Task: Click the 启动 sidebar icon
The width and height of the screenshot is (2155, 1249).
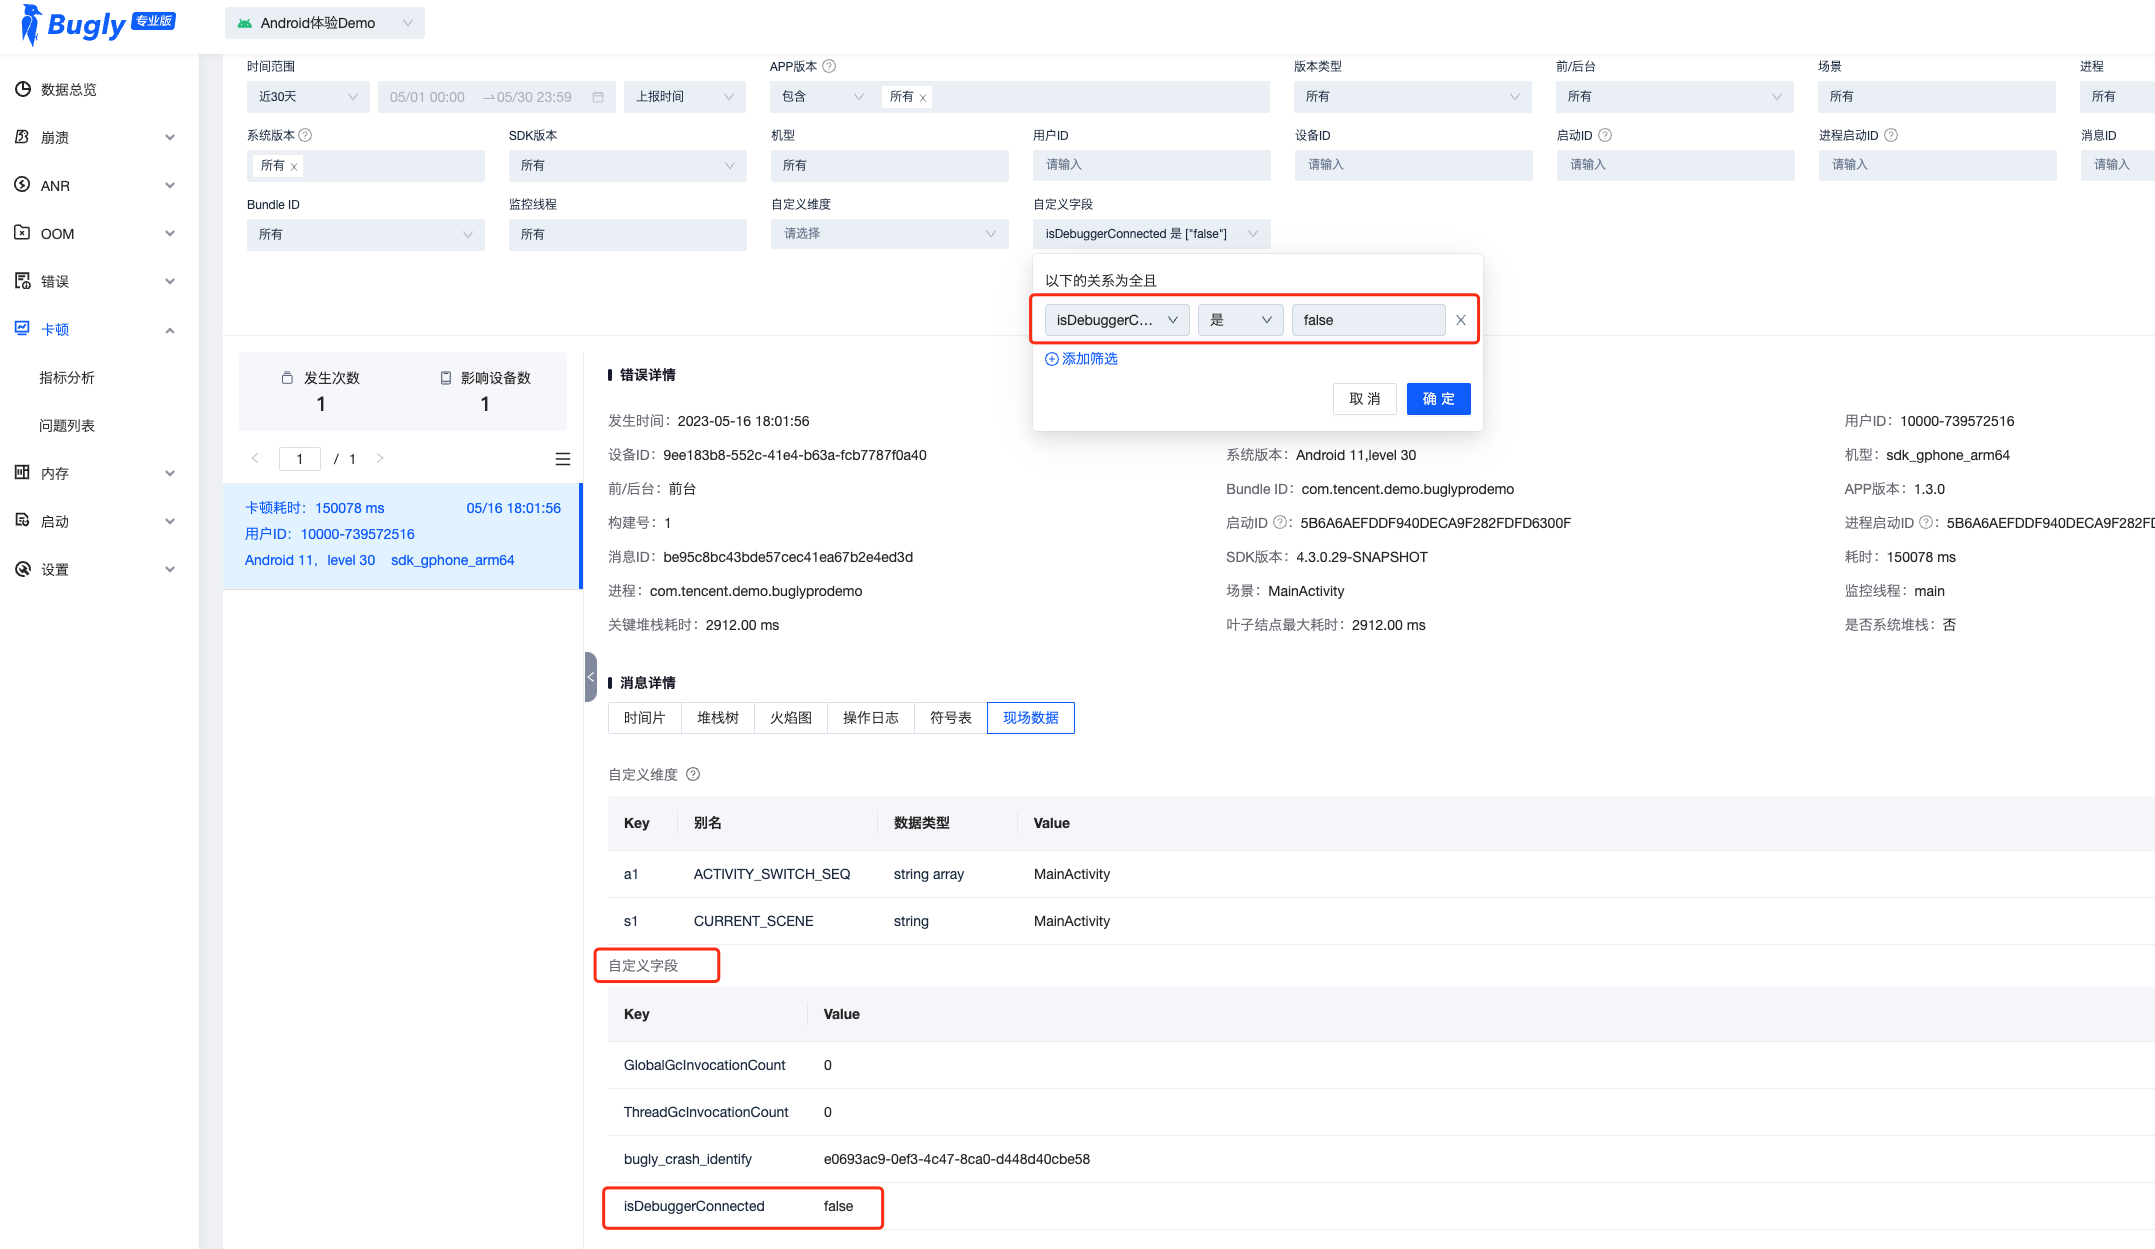Action: [22, 520]
